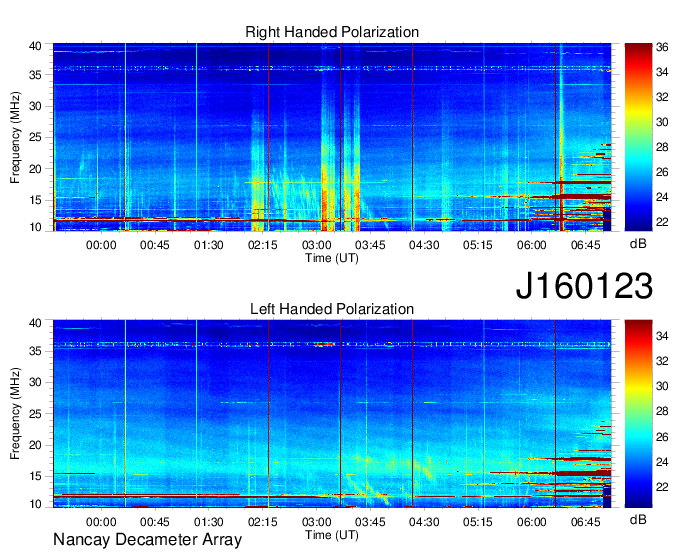Click the 00:00 time tick on upper plot
Screen dimensions: 680x552
(101, 245)
